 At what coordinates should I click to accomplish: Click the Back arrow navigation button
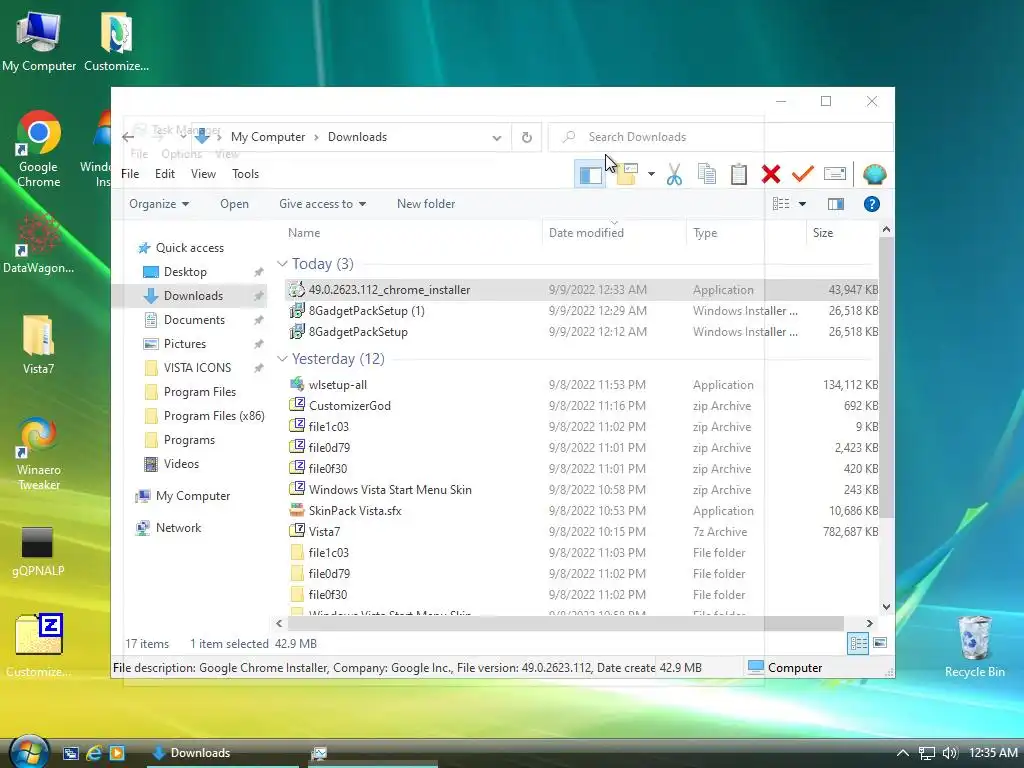[128, 137]
